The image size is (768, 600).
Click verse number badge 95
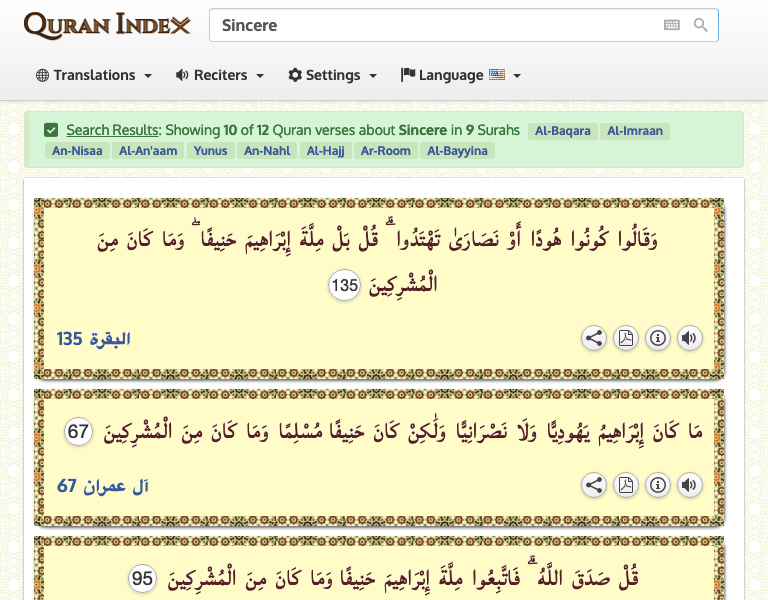[x=143, y=578]
